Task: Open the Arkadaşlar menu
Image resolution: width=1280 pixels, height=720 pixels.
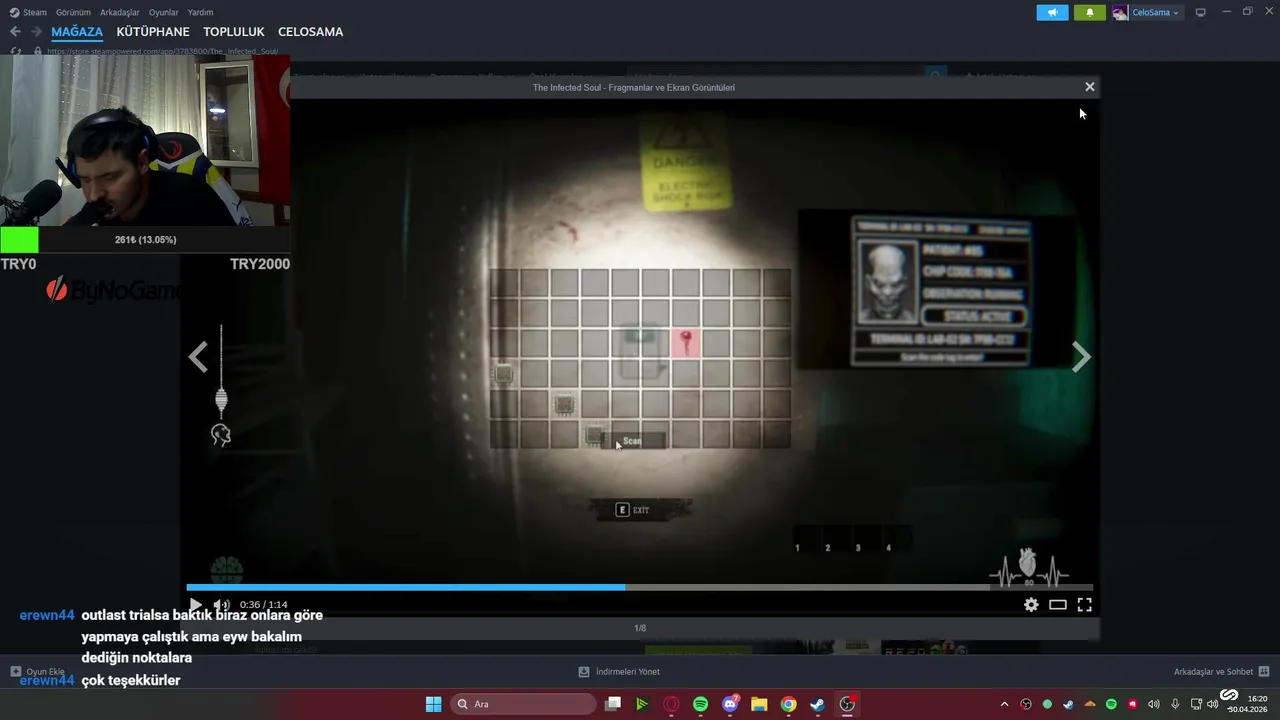Action: click(120, 12)
